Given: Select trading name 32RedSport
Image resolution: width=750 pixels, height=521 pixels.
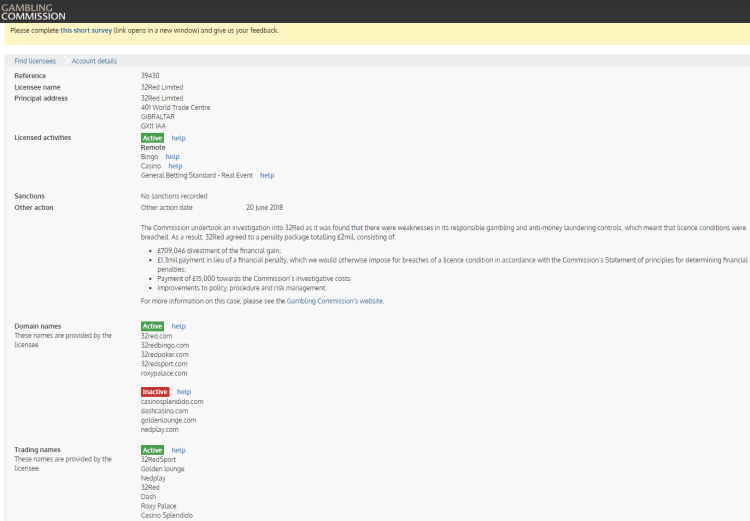Looking at the screenshot, I should [158, 460].
